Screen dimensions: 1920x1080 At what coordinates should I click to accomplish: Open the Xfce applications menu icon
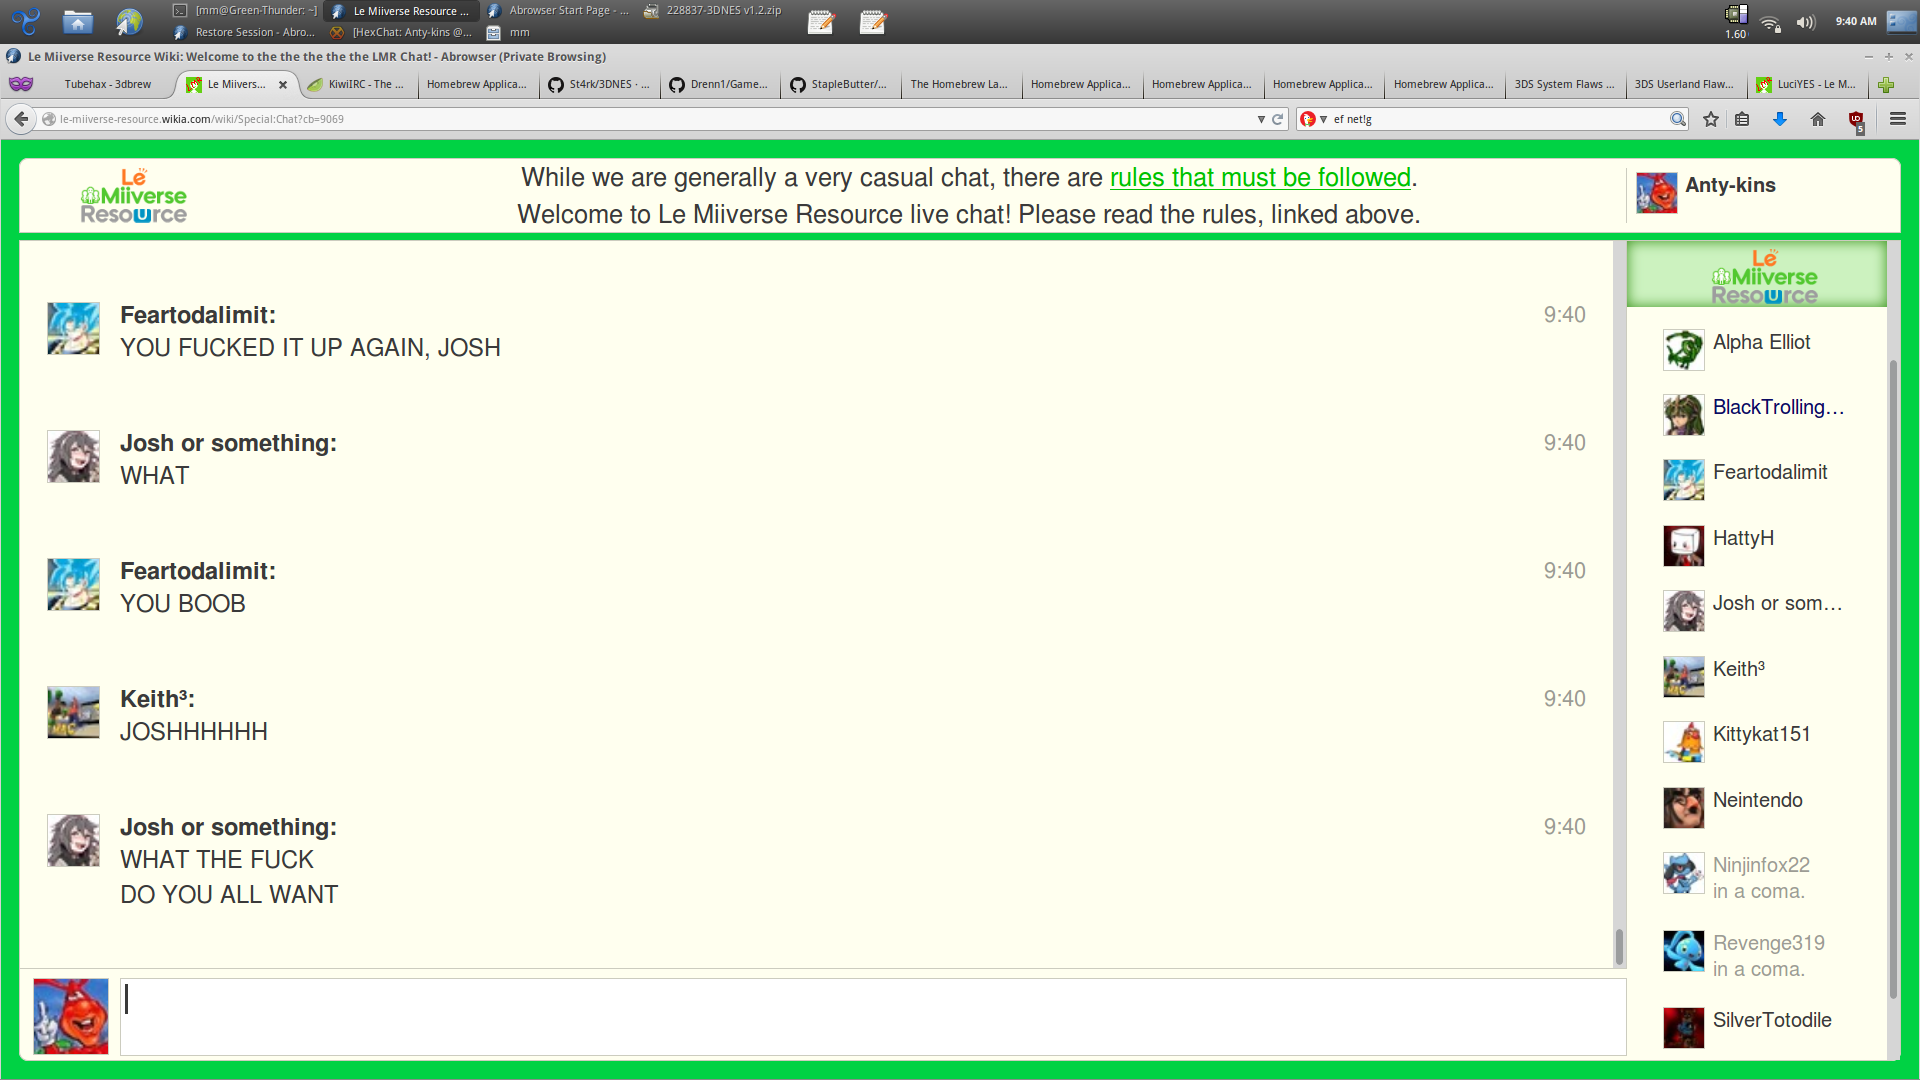(26, 20)
